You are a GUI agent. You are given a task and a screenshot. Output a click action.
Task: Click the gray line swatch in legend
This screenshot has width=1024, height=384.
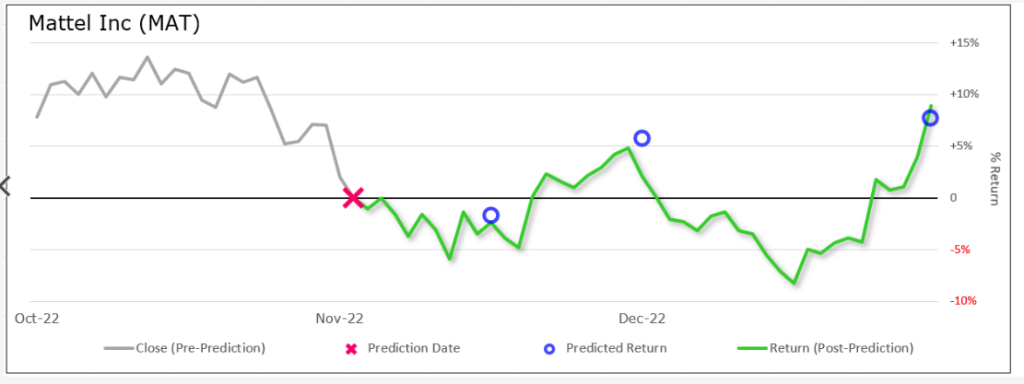119,348
